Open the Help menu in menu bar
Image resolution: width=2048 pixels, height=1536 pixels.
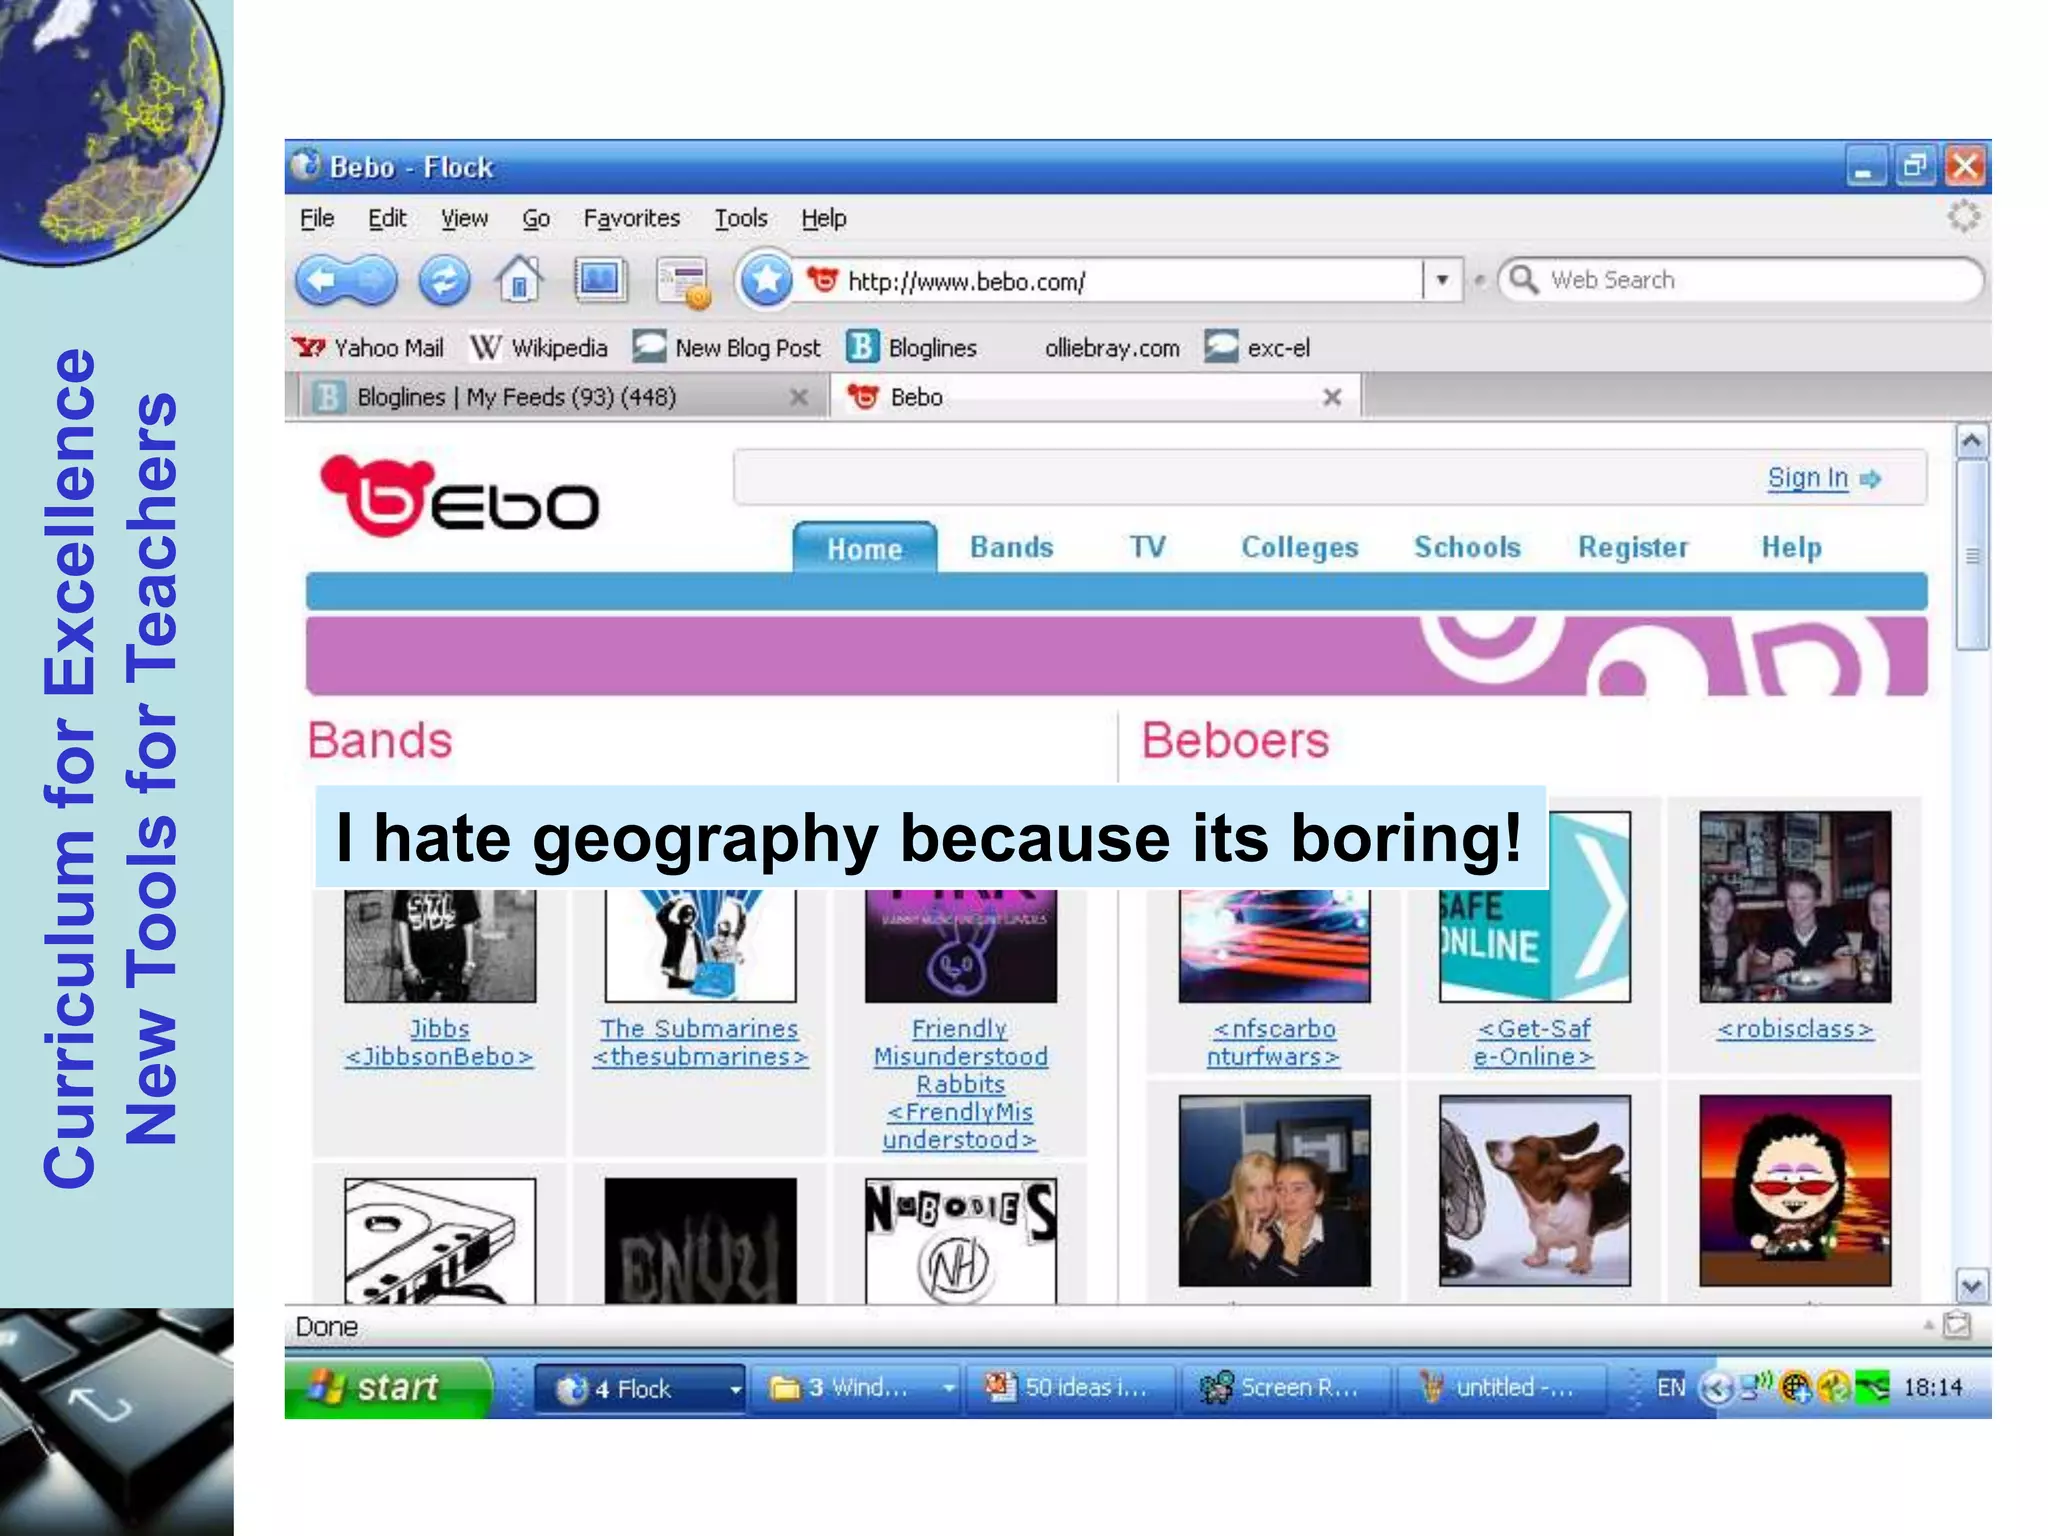[x=823, y=218]
